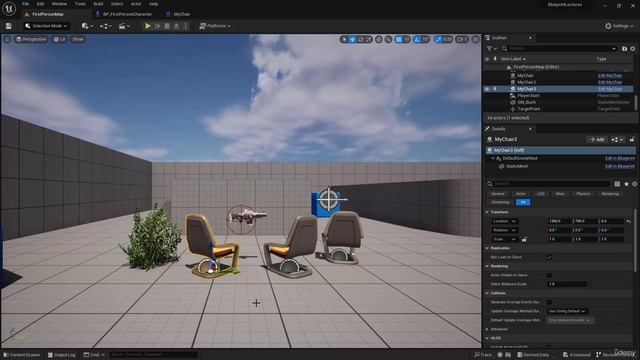Switch to the MyChair blueprint tab
This screenshot has height=360, width=640.
[178, 14]
